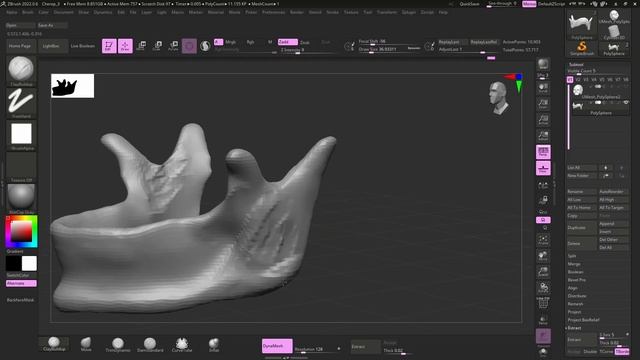Open the material sphere picker

coord(21,198)
